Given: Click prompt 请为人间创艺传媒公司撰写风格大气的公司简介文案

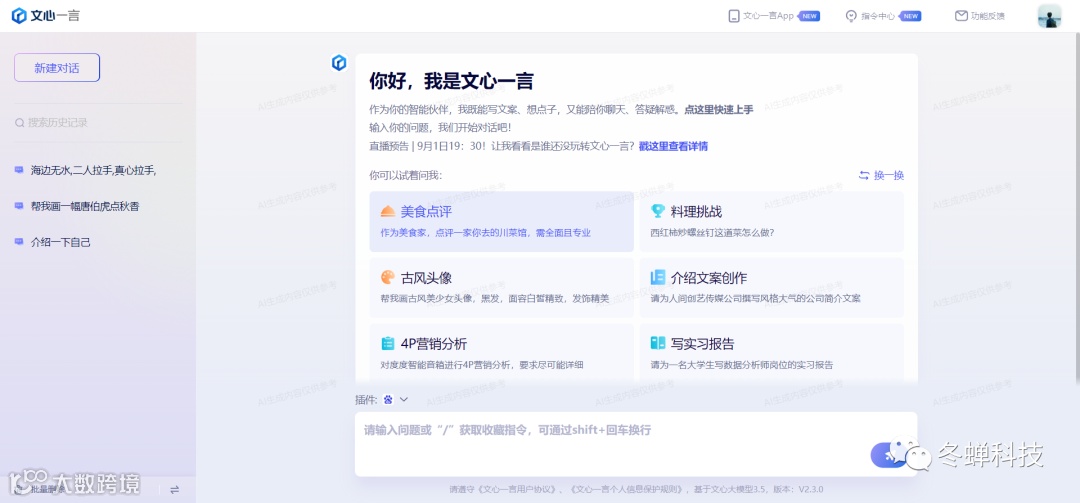Looking at the screenshot, I should (x=756, y=298).
